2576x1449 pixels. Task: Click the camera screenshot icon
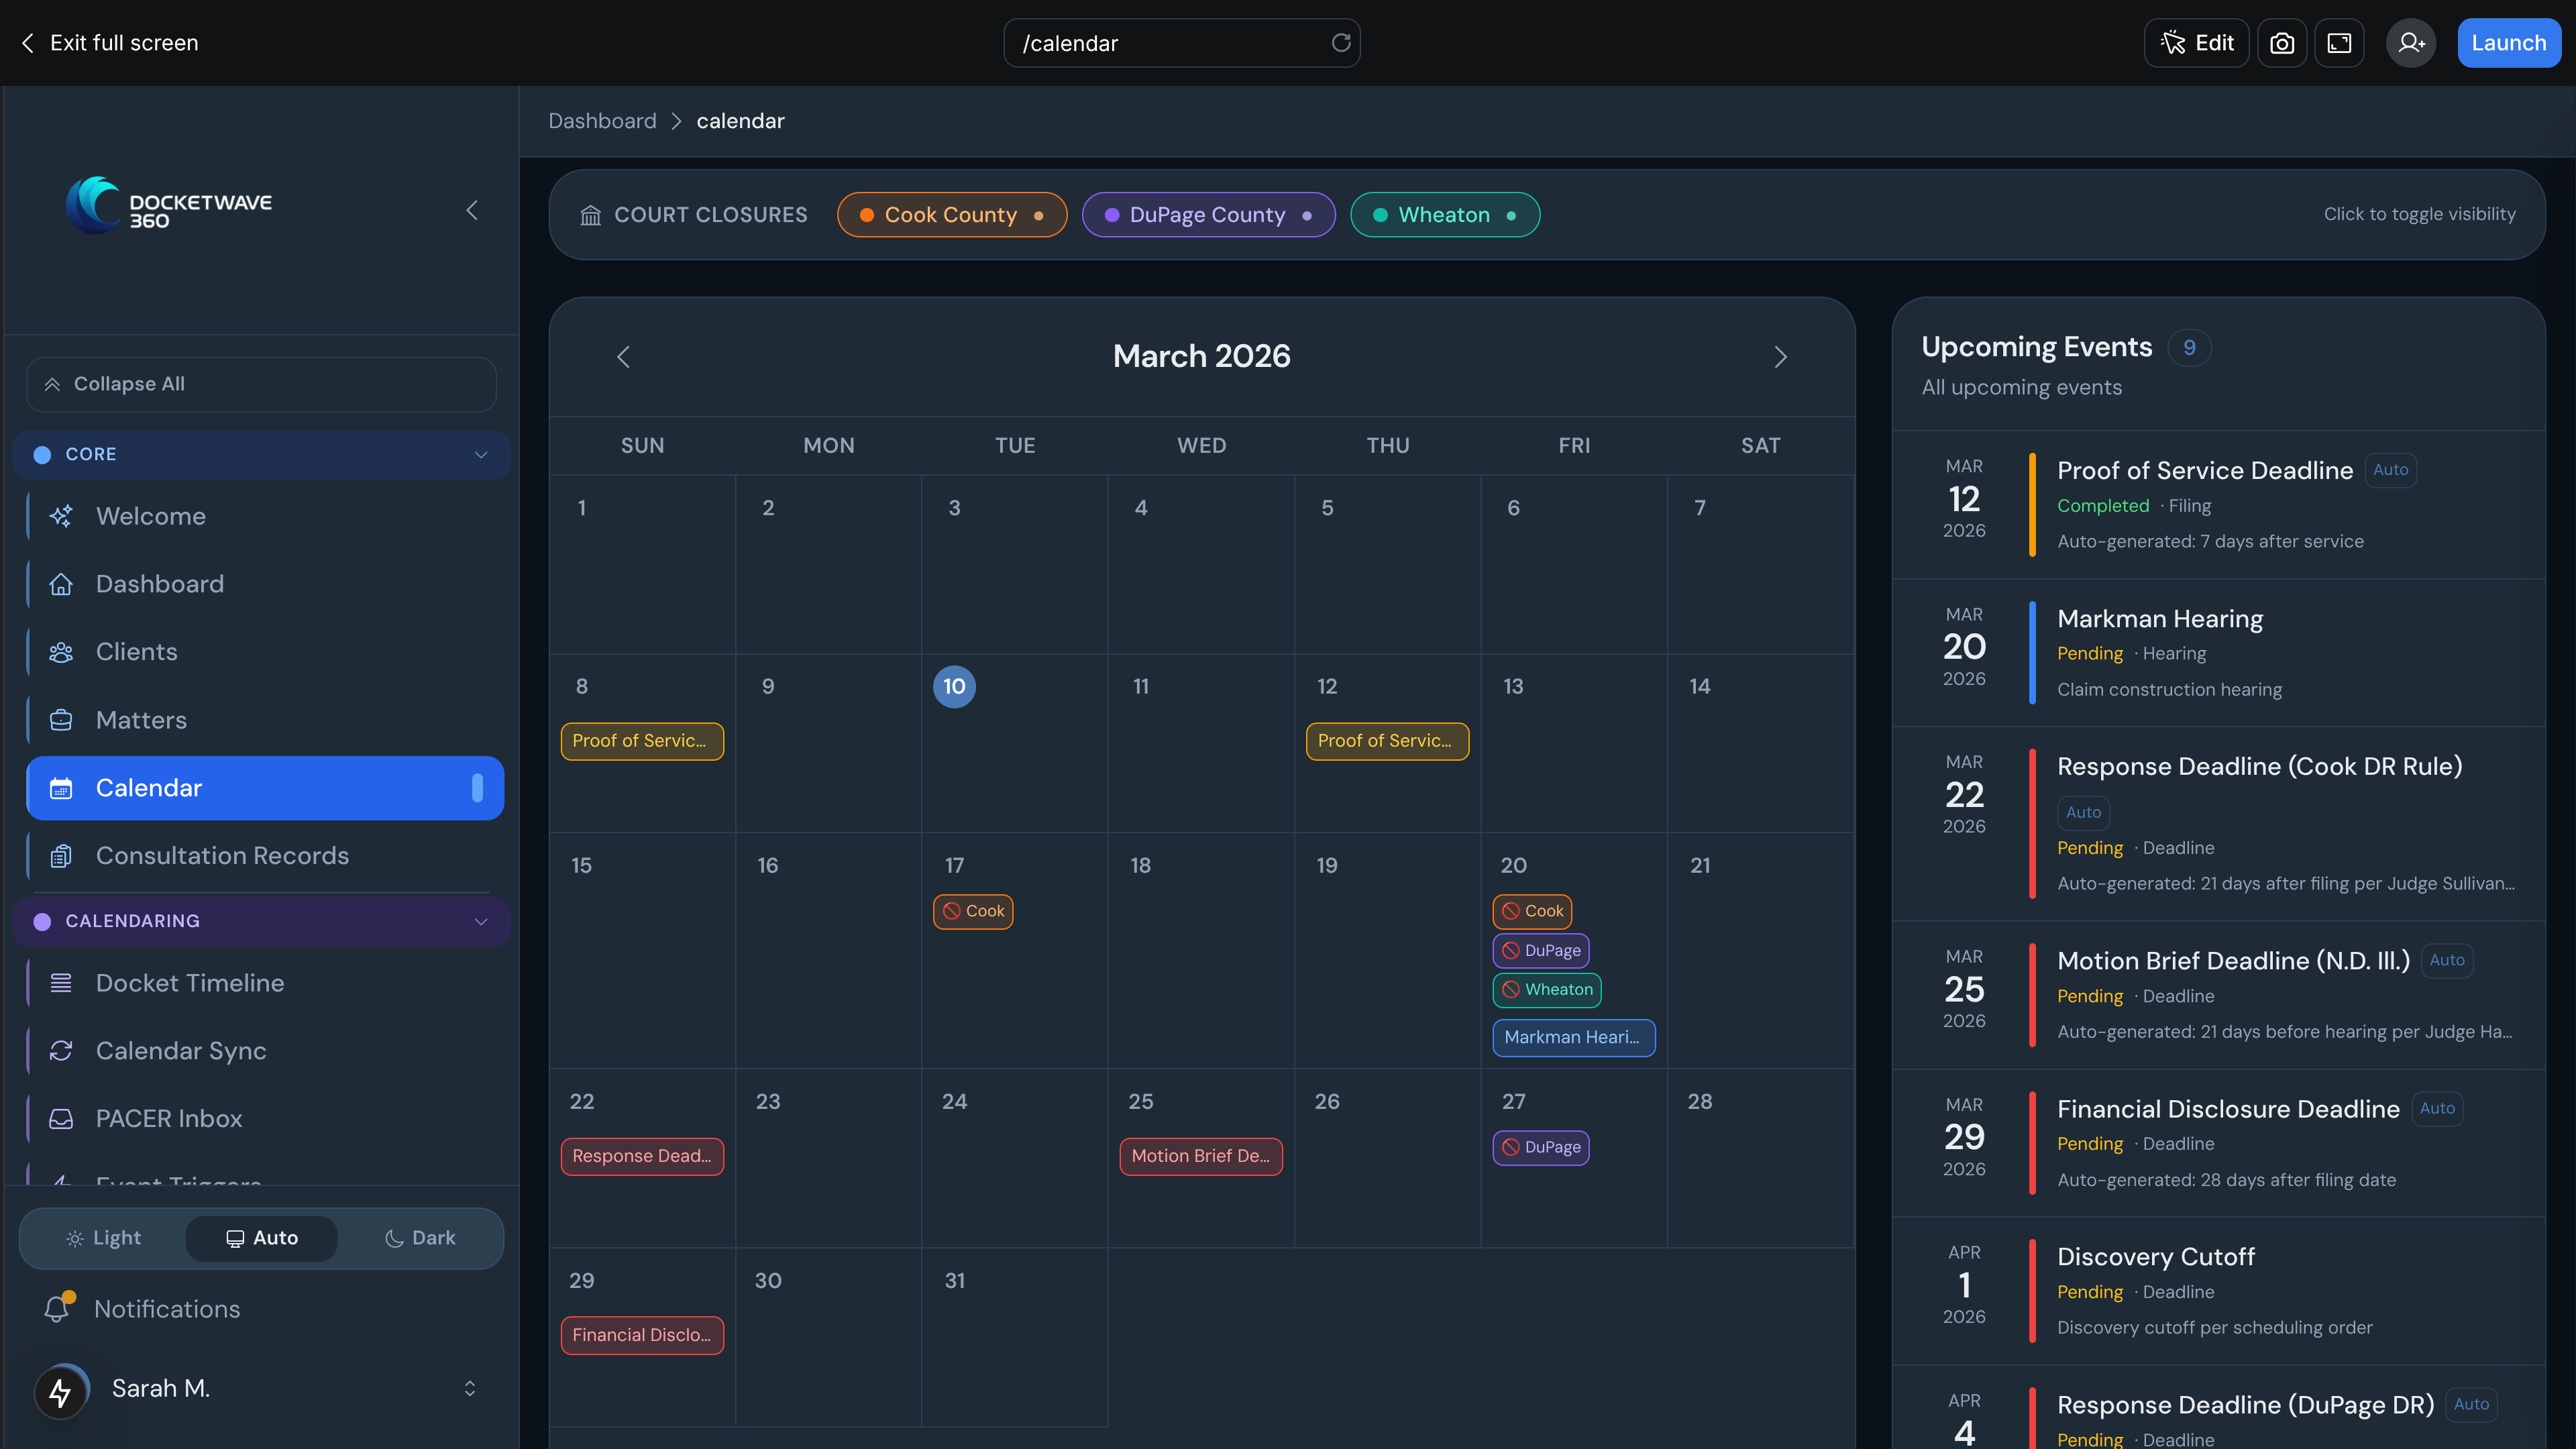click(x=2281, y=43)
